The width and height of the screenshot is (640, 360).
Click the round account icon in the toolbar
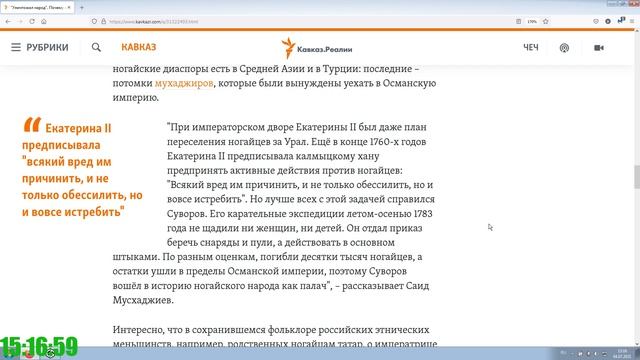(x=608, y=21)
